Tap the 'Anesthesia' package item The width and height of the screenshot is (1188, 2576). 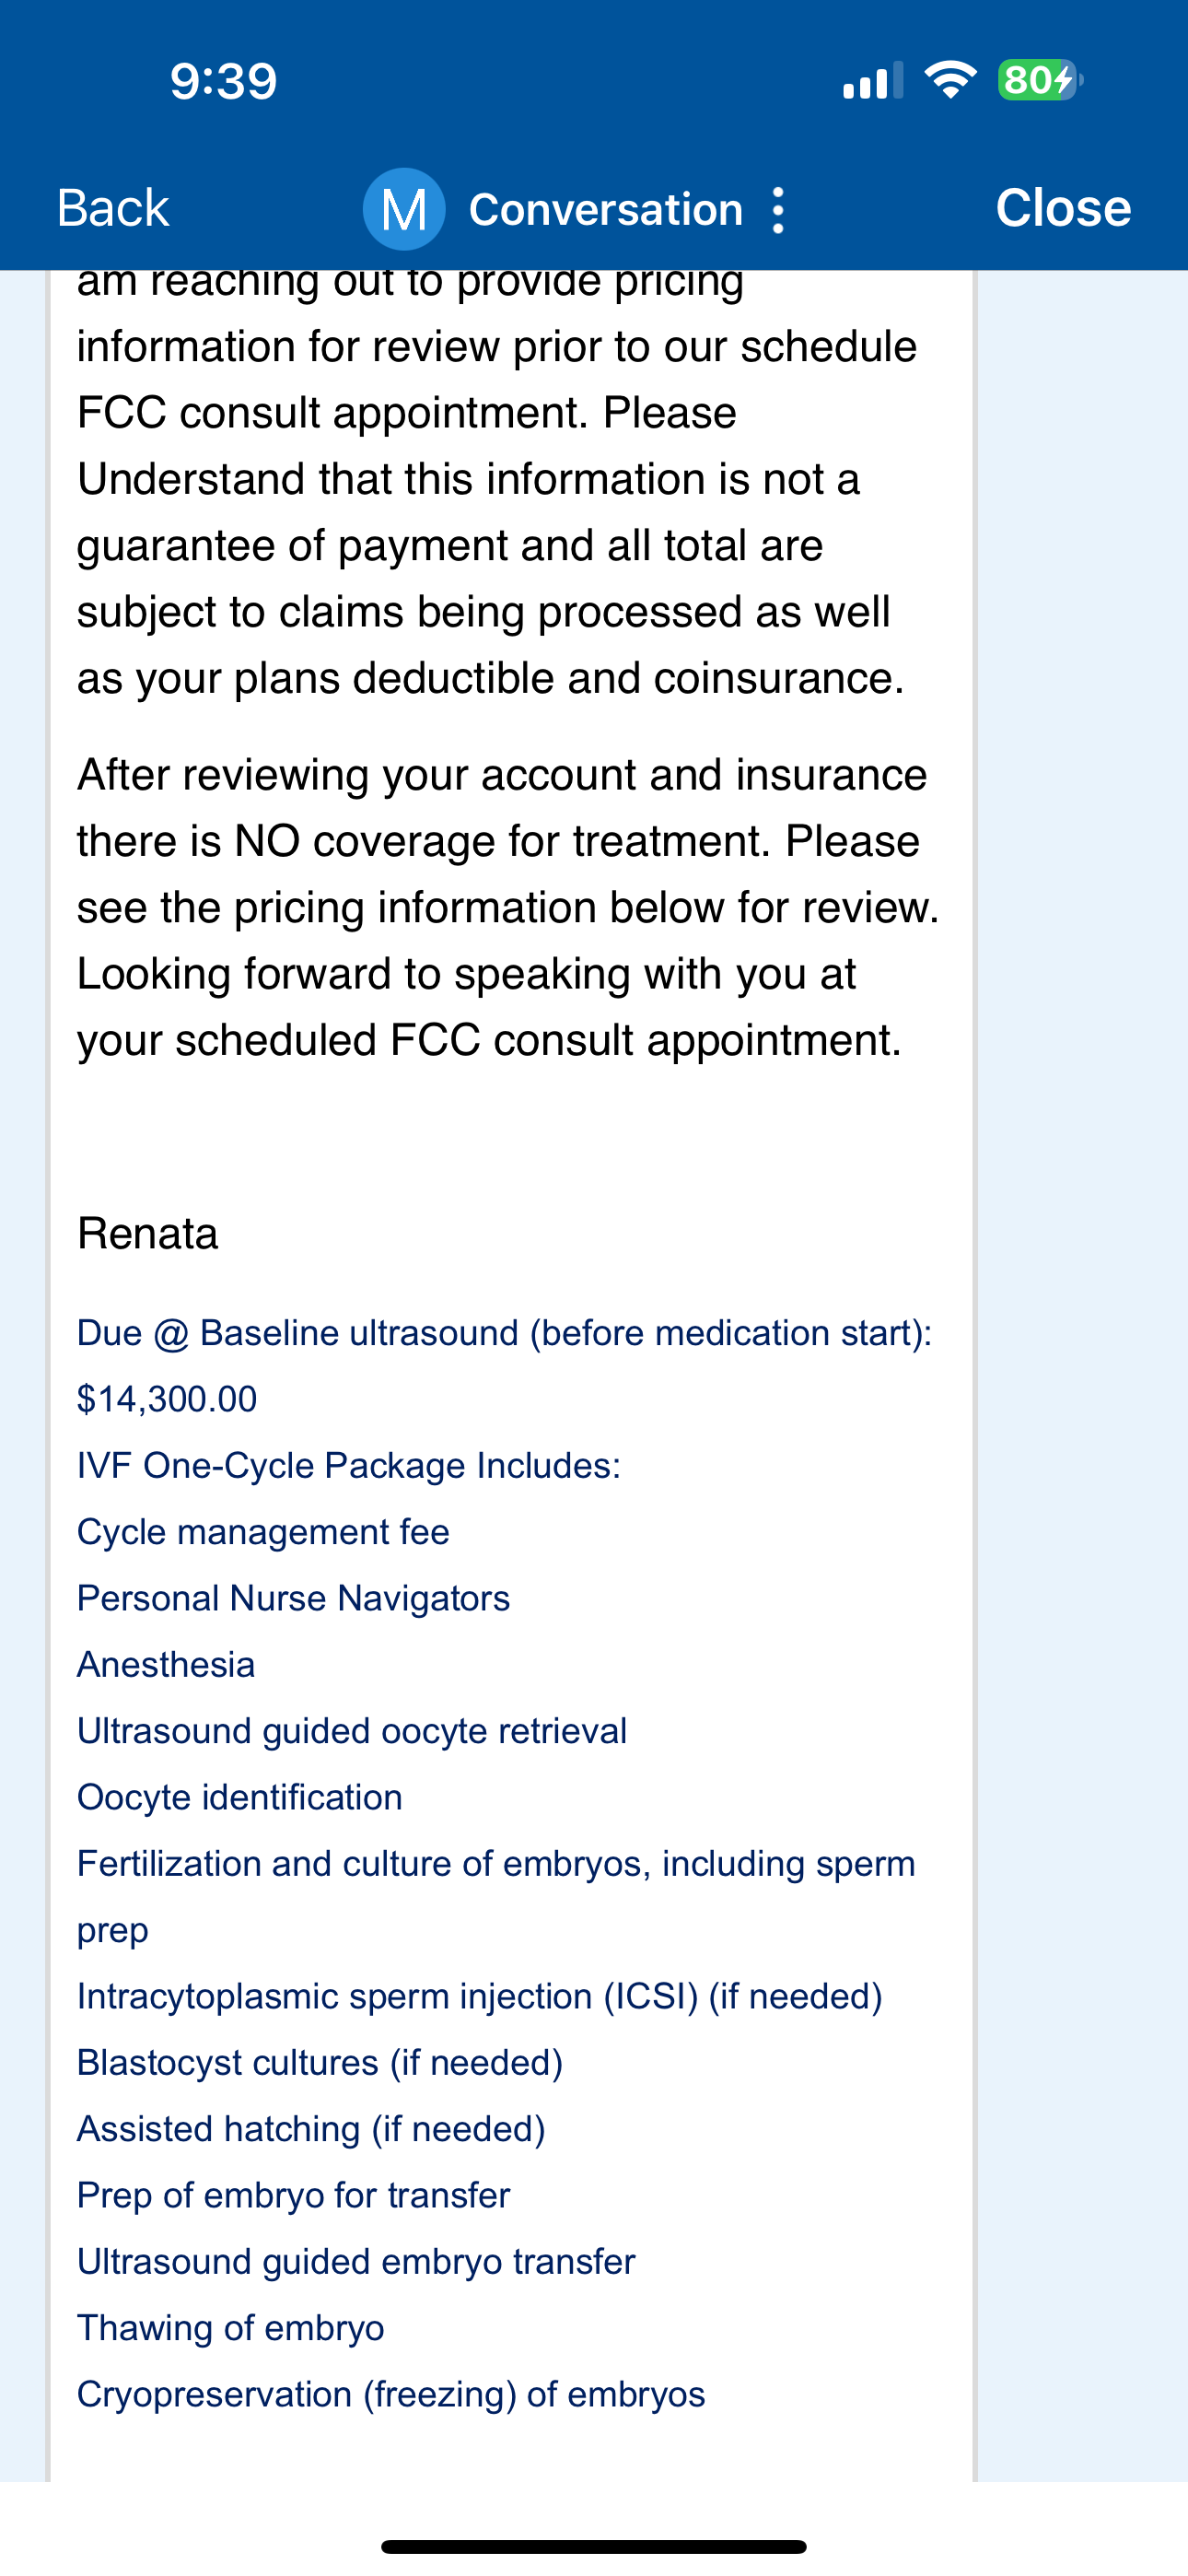click(x=166, y=1665)
